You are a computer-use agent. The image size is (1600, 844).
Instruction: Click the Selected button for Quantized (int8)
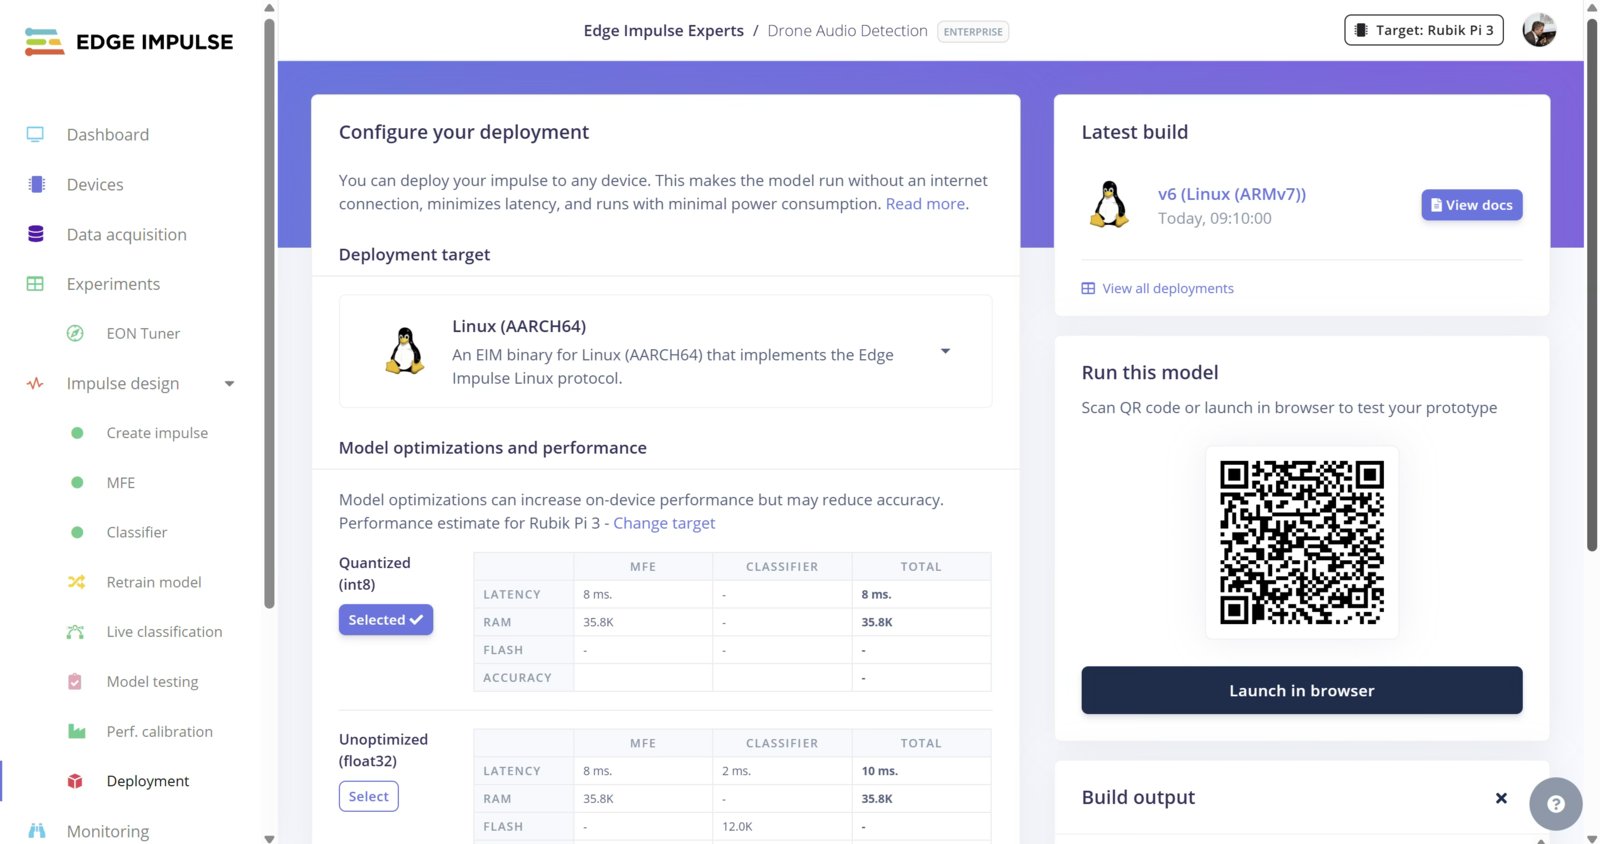[386, 620]
